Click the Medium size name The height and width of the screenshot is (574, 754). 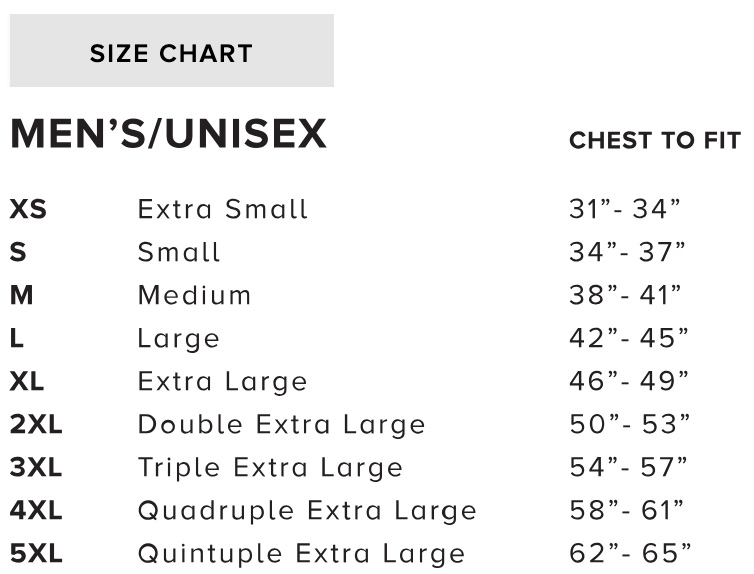[x=195, y=296]
